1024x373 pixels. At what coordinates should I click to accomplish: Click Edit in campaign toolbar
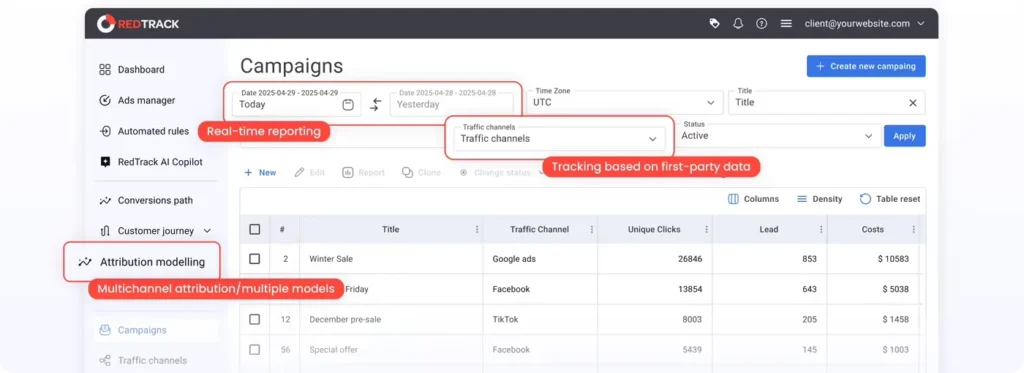310,172
